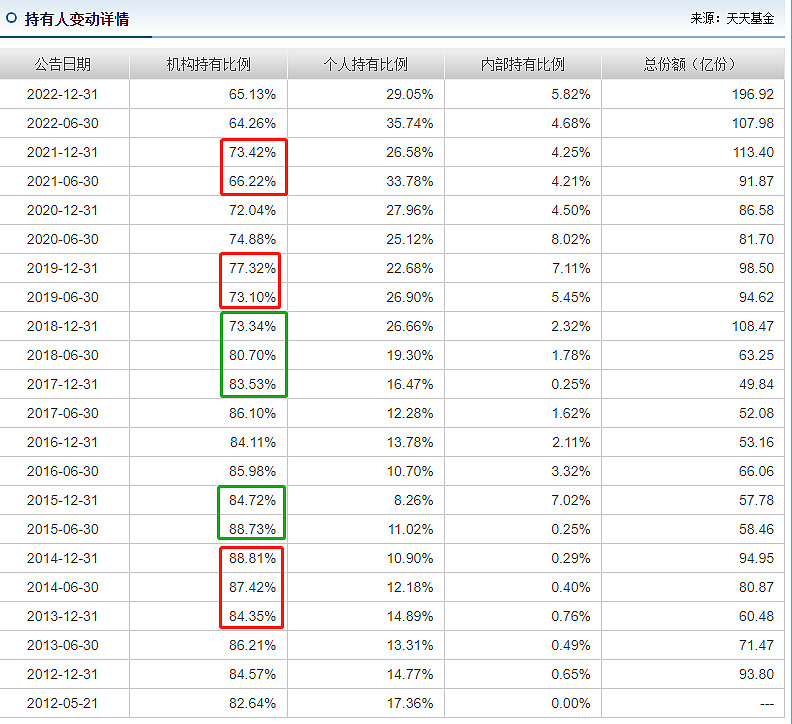792x724 pixels.
Task: Click institutional ratio 73.42%
Action: [252, 152]
